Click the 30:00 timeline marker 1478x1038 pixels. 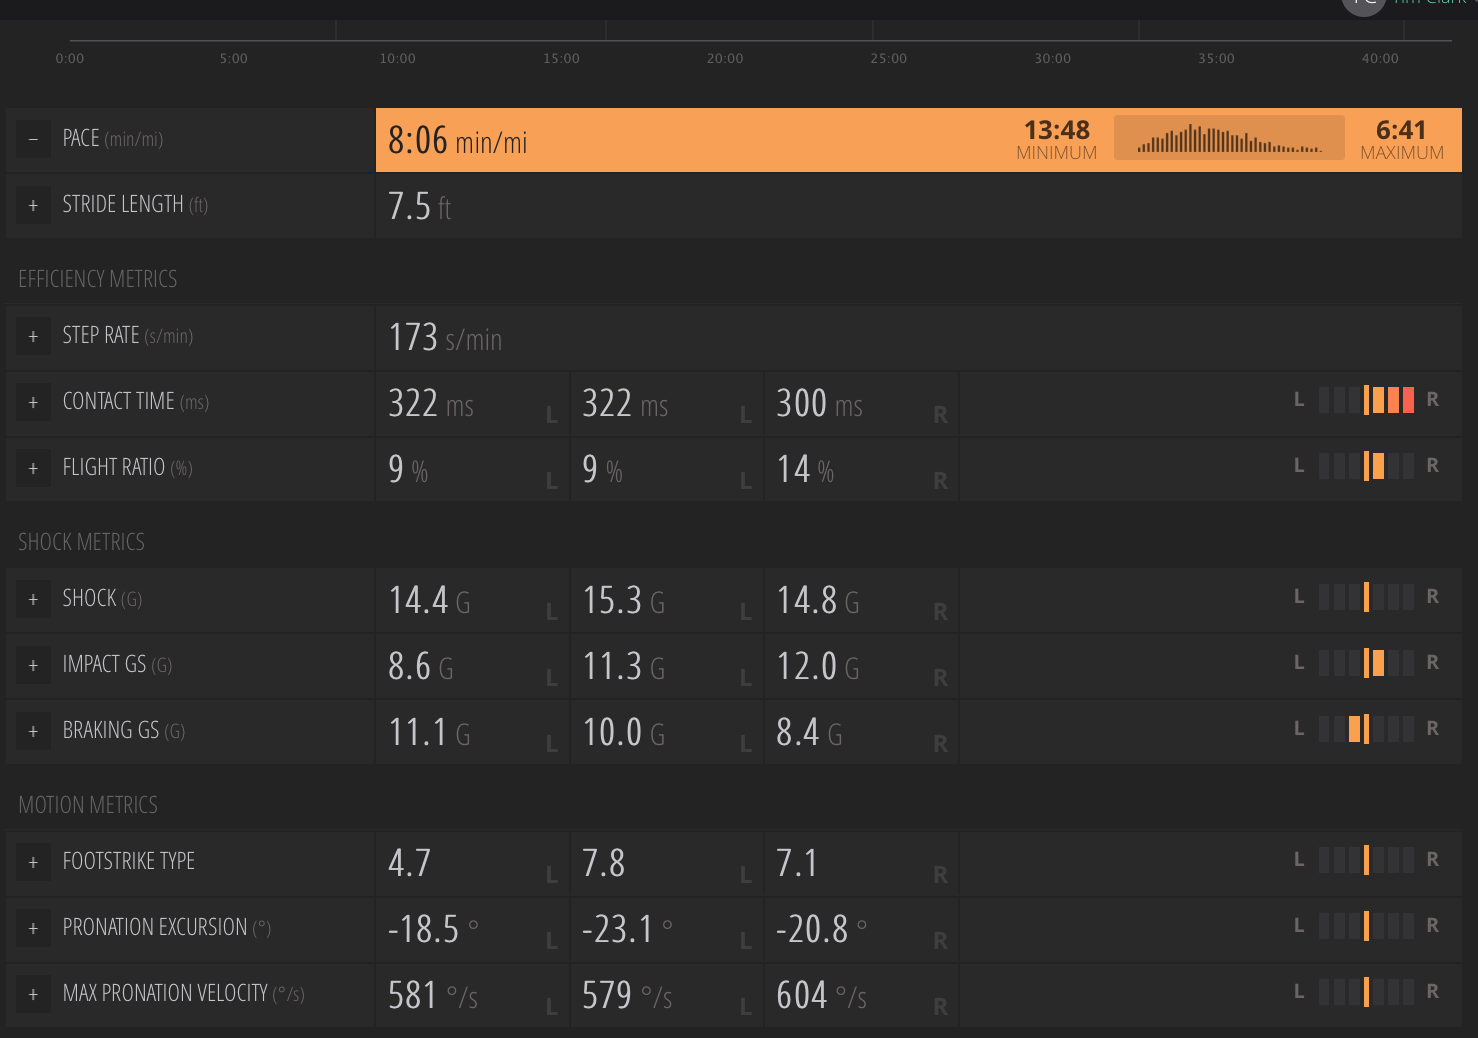tap(1052, 59)
